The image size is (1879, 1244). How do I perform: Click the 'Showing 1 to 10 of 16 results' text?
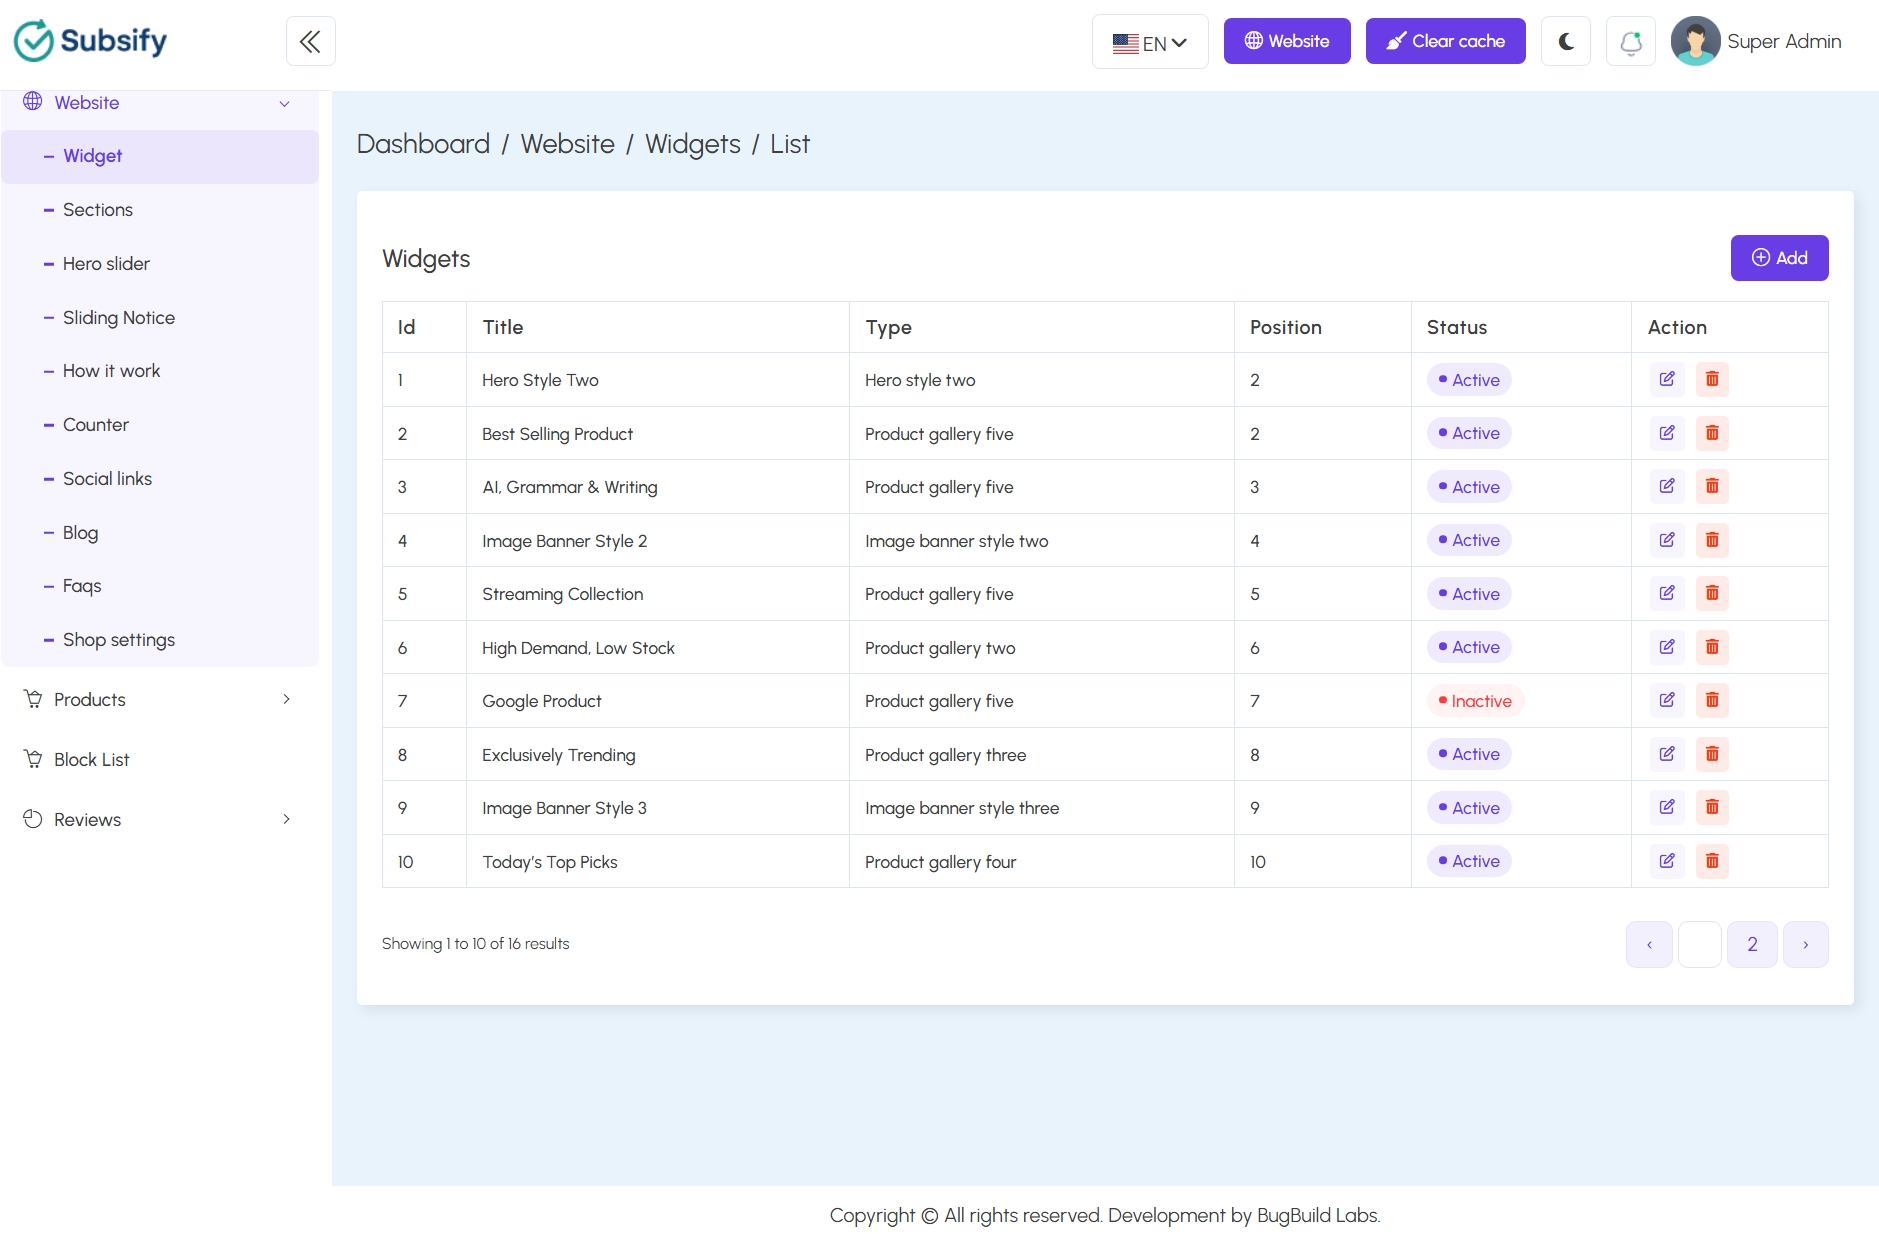pos(475,944)
